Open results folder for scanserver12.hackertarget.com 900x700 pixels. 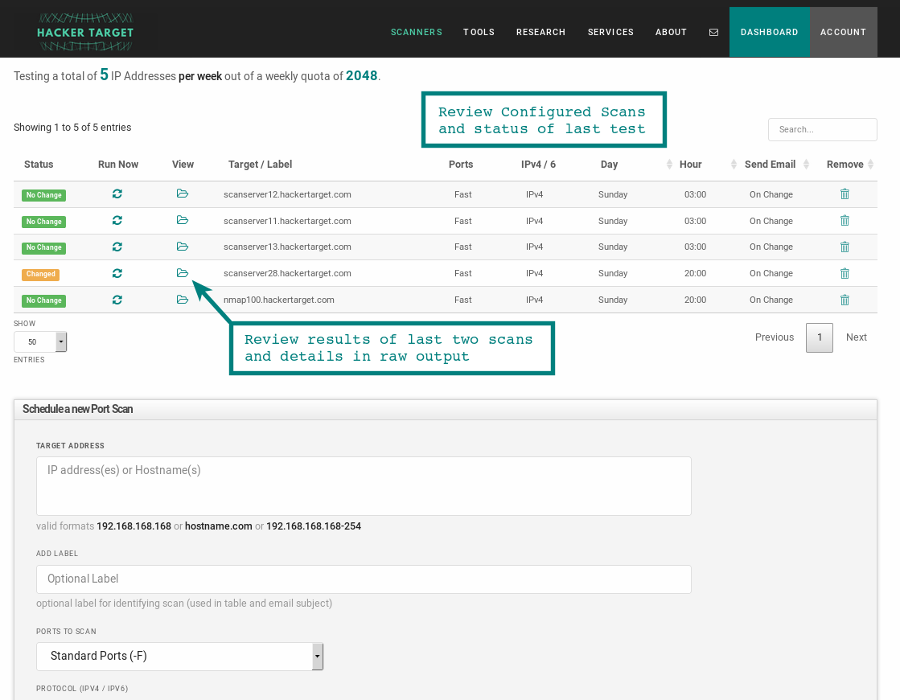coord(183,194)
